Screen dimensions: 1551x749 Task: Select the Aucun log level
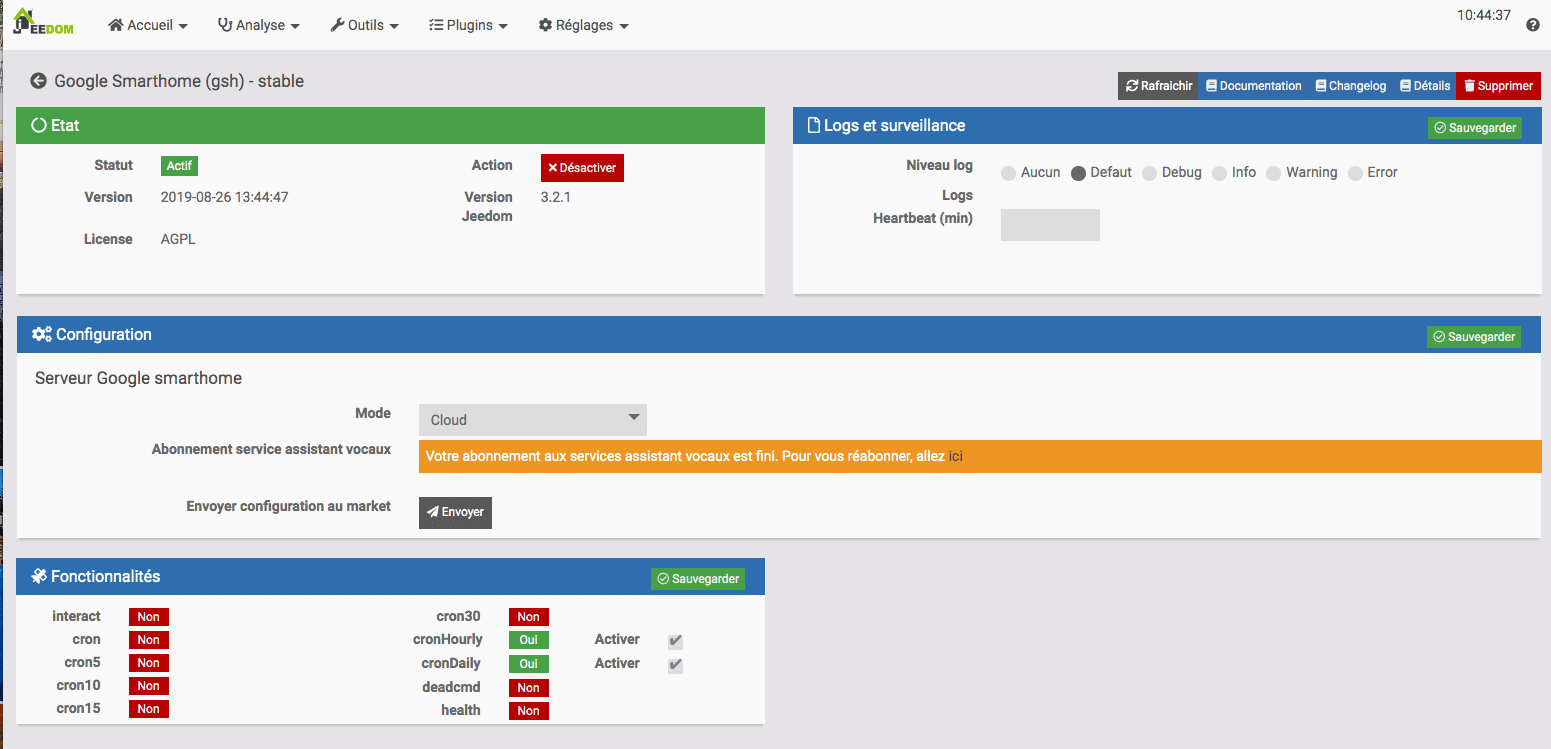(x=1008, y=173)
